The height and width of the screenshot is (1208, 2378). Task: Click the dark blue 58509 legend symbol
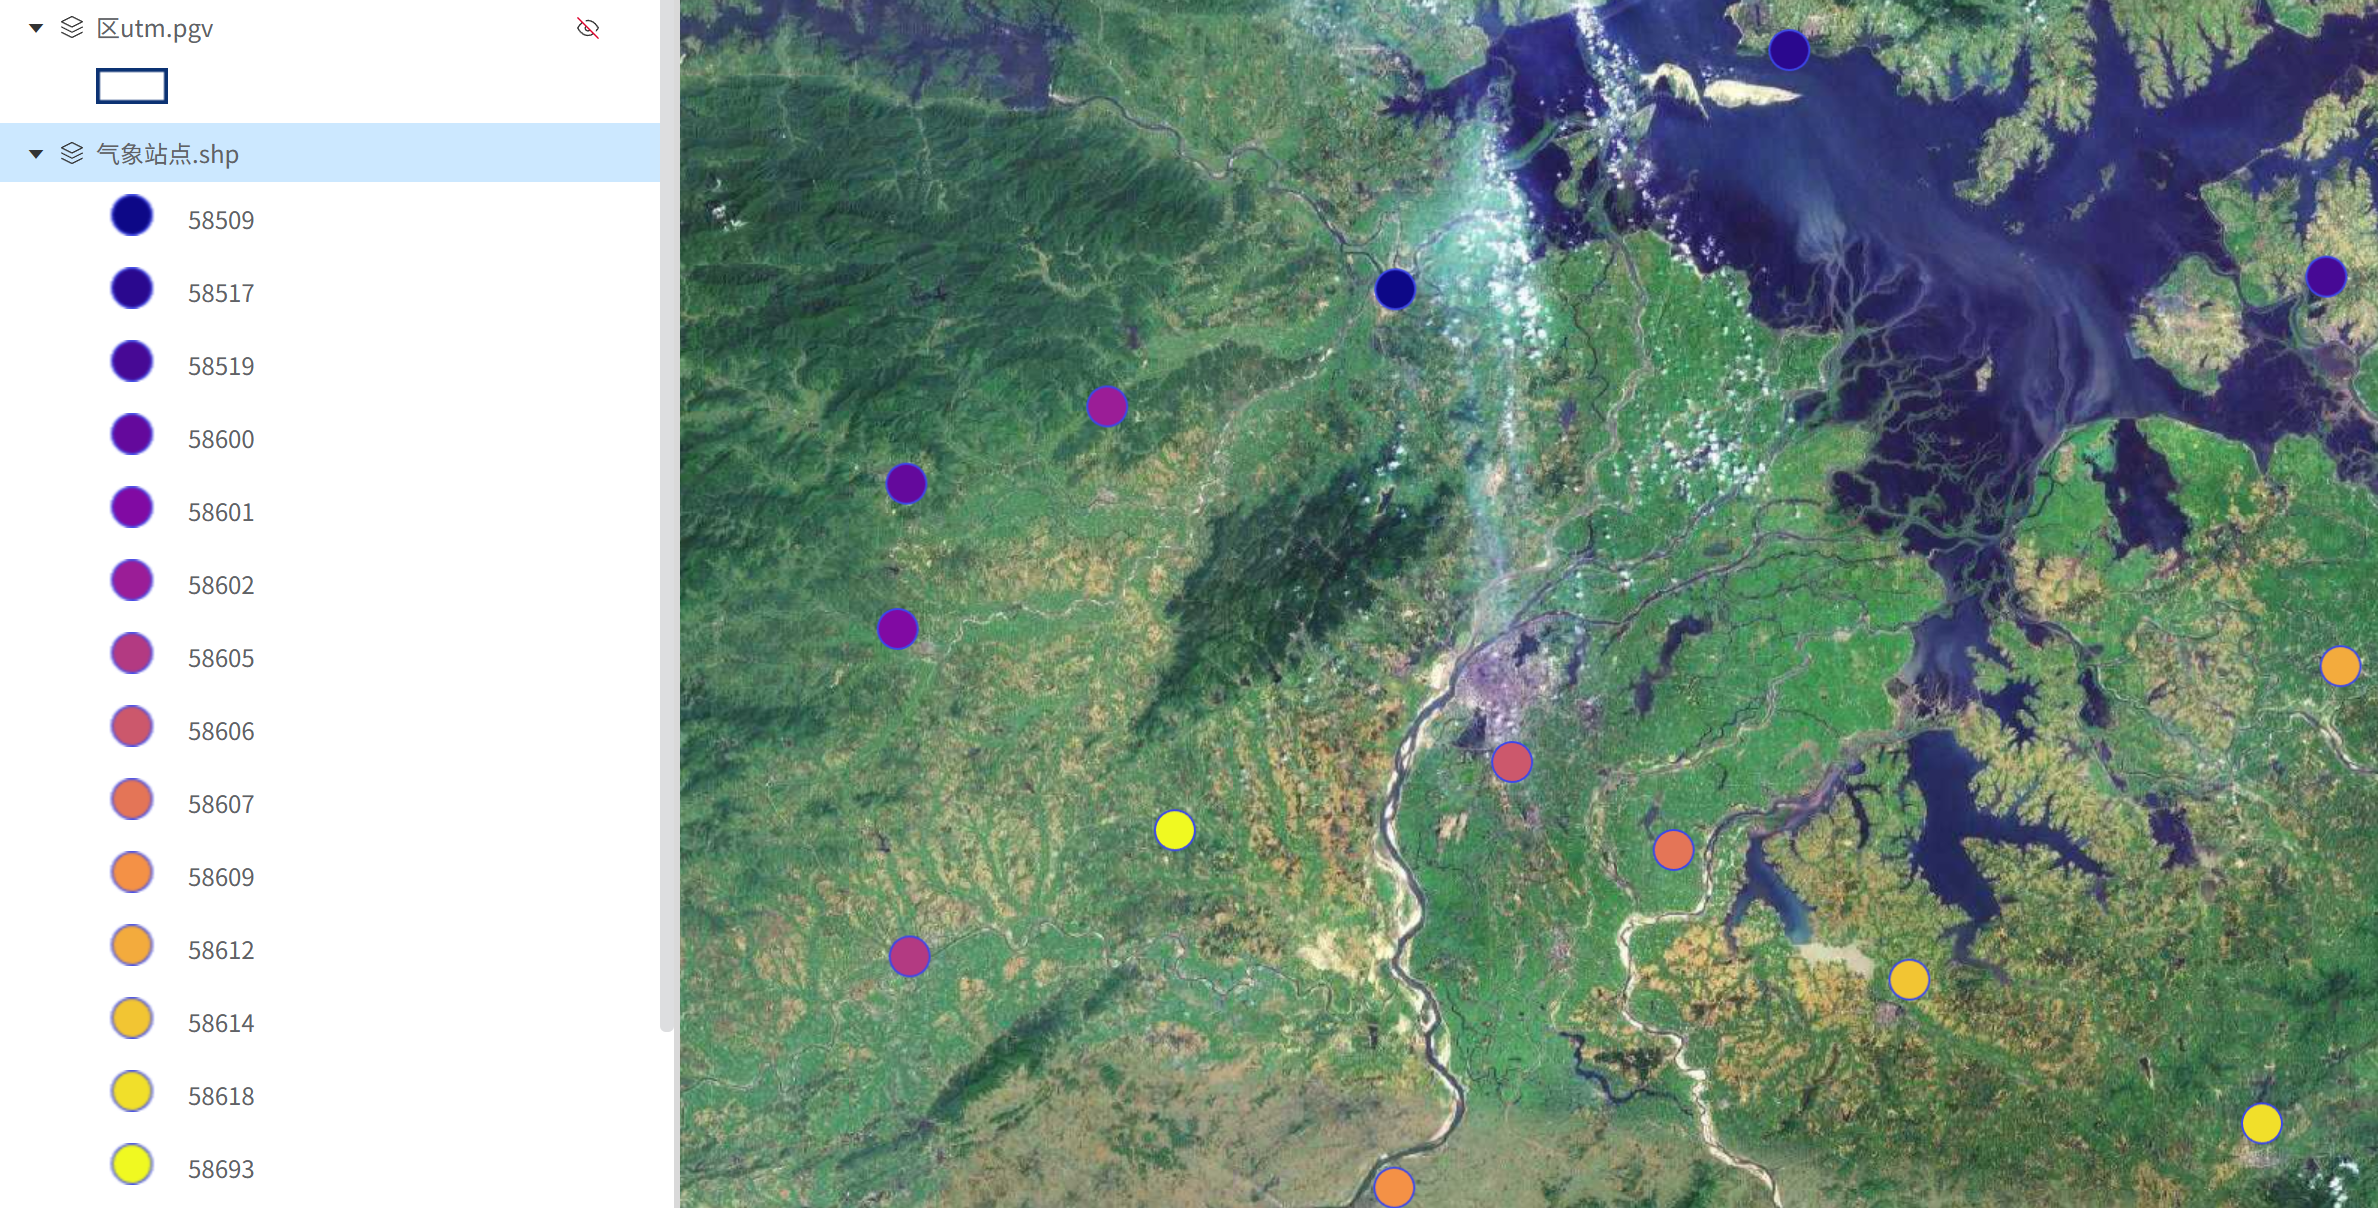coord(131,216)
